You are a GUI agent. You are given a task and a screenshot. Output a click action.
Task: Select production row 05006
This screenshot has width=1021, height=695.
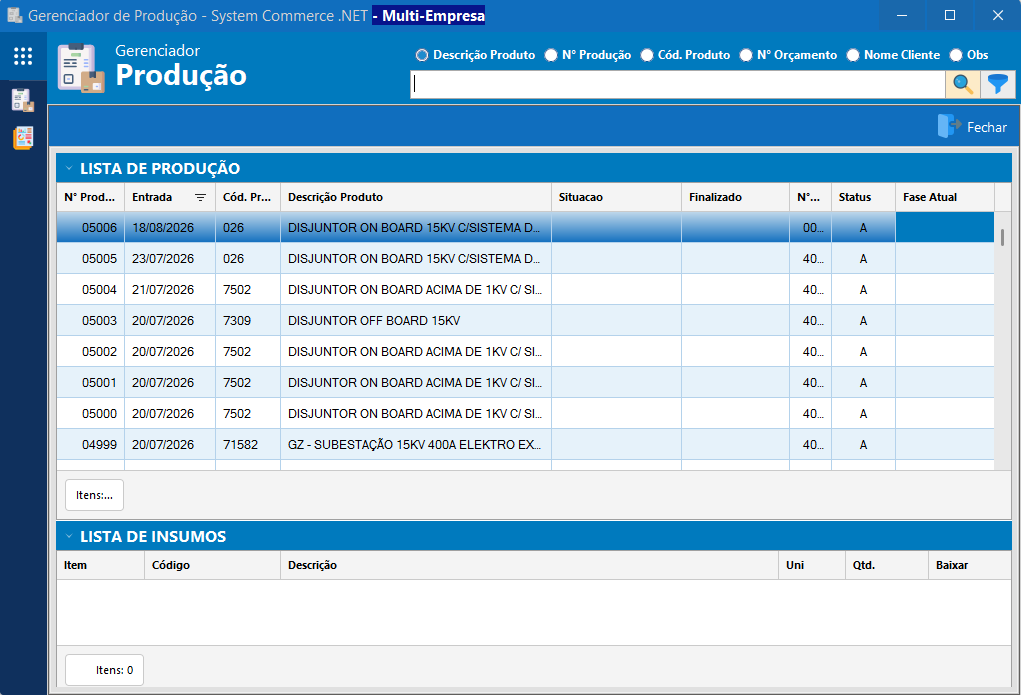point(525,227)
